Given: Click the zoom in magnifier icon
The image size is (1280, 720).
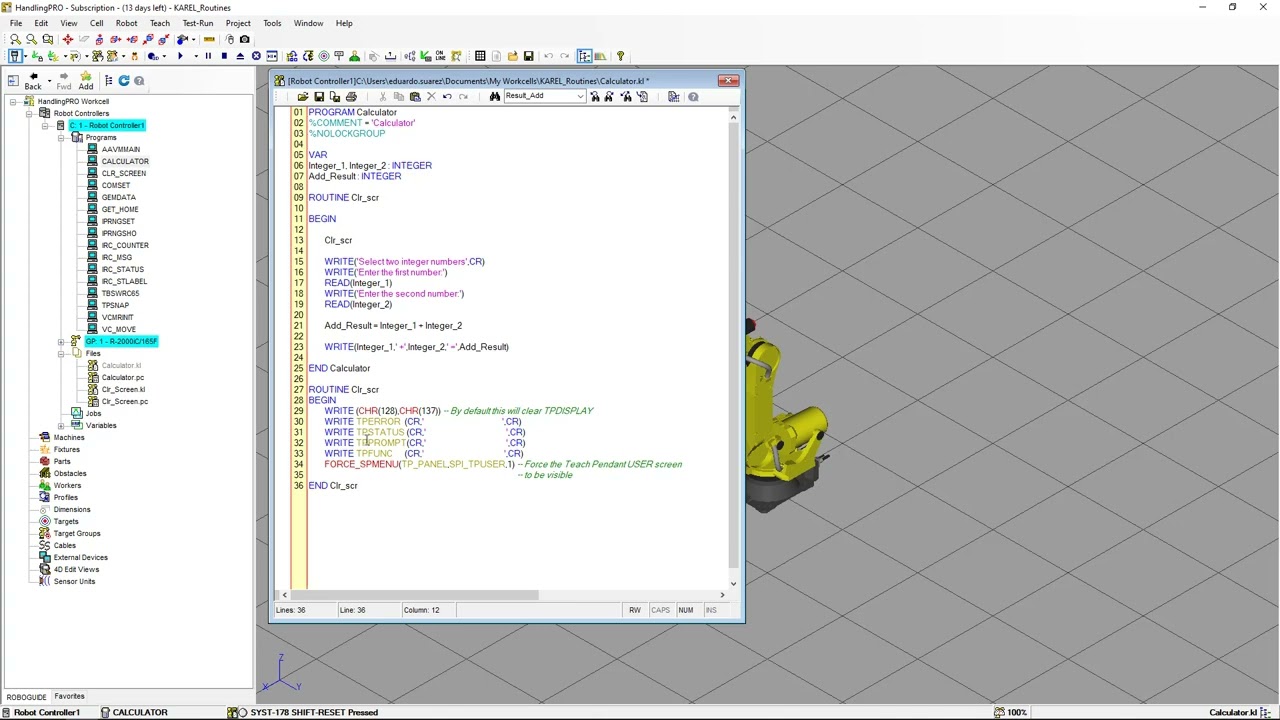Looking at the screenshot, I should pyautogui.click(x=15, y=39).
